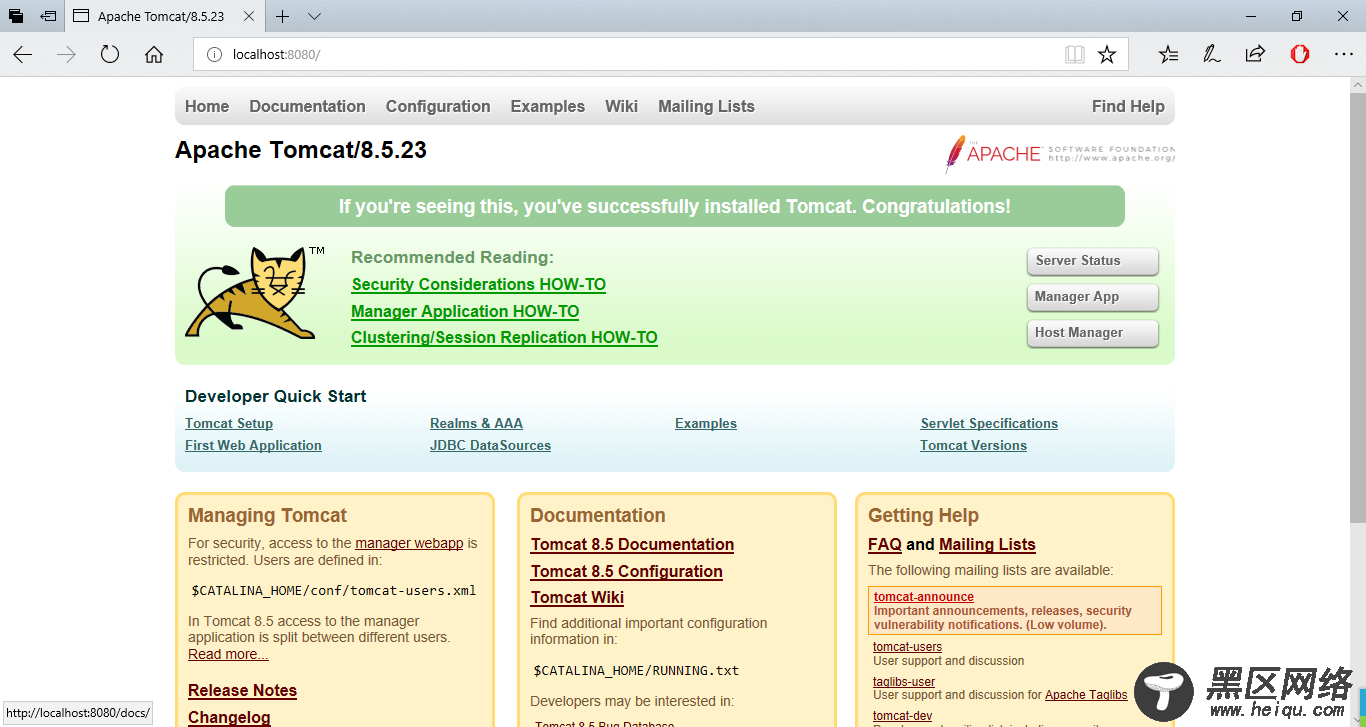Select the Apache Tomcat/8.5.23 browser tab
The image size is (1366, 727).
click(x=165, y=16)
